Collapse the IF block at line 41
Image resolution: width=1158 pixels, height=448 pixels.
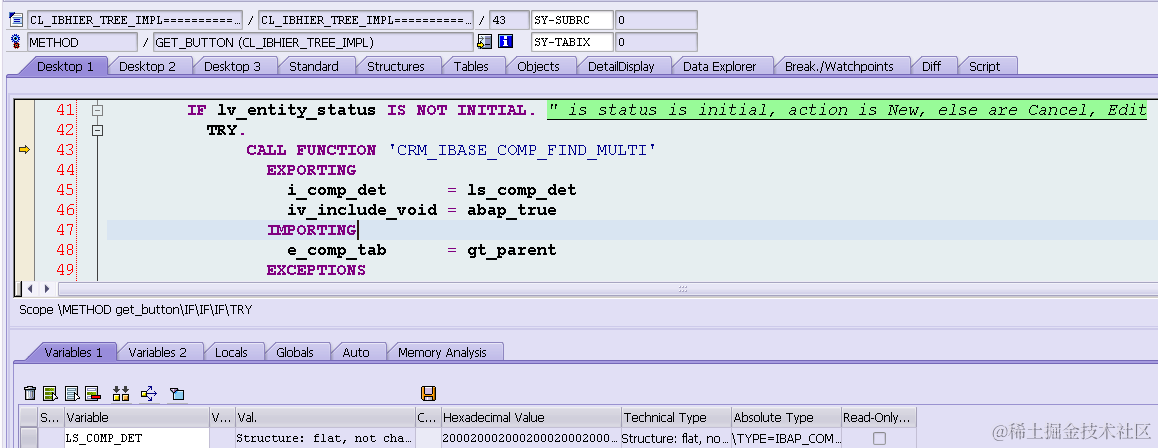tap(97, 111)
